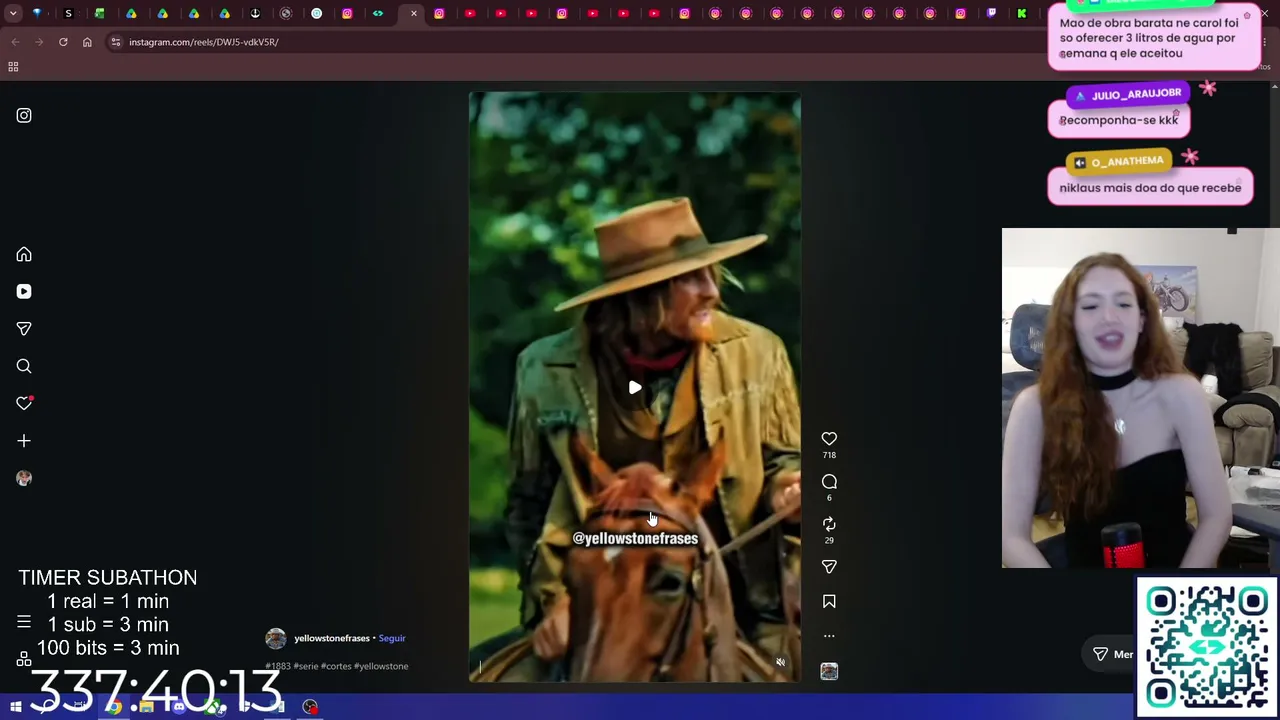
Task: Open notifications heart icon in sidebar
Action: pos(24,403)
